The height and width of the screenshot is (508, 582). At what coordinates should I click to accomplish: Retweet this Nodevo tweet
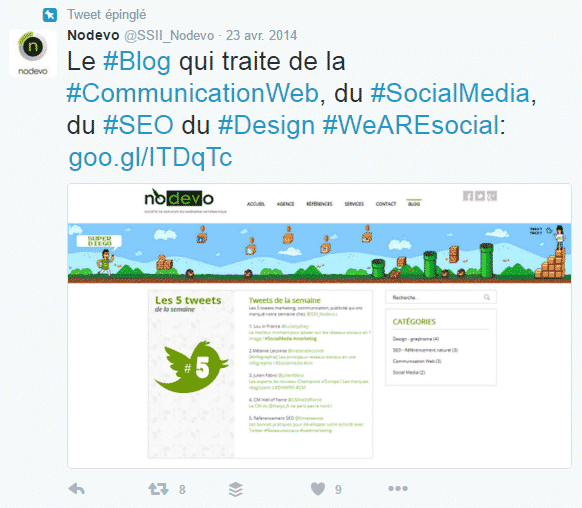pos(158,489)
